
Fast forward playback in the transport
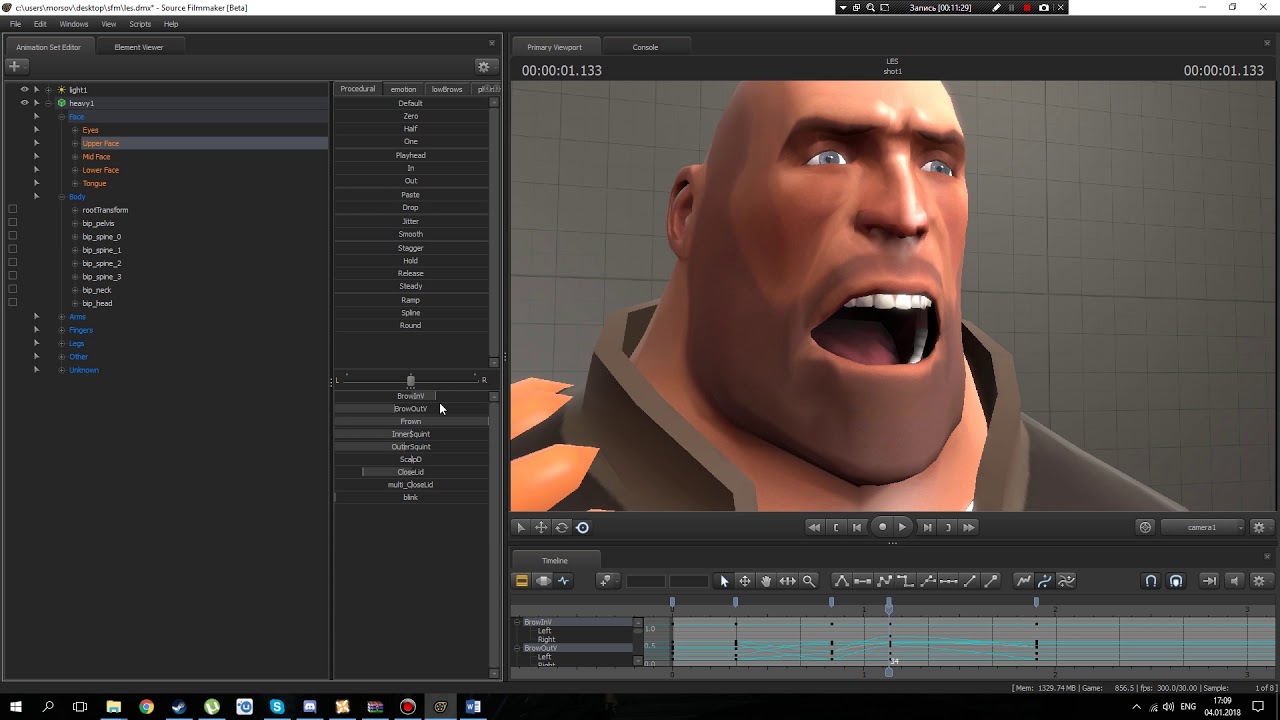(968, 527)
